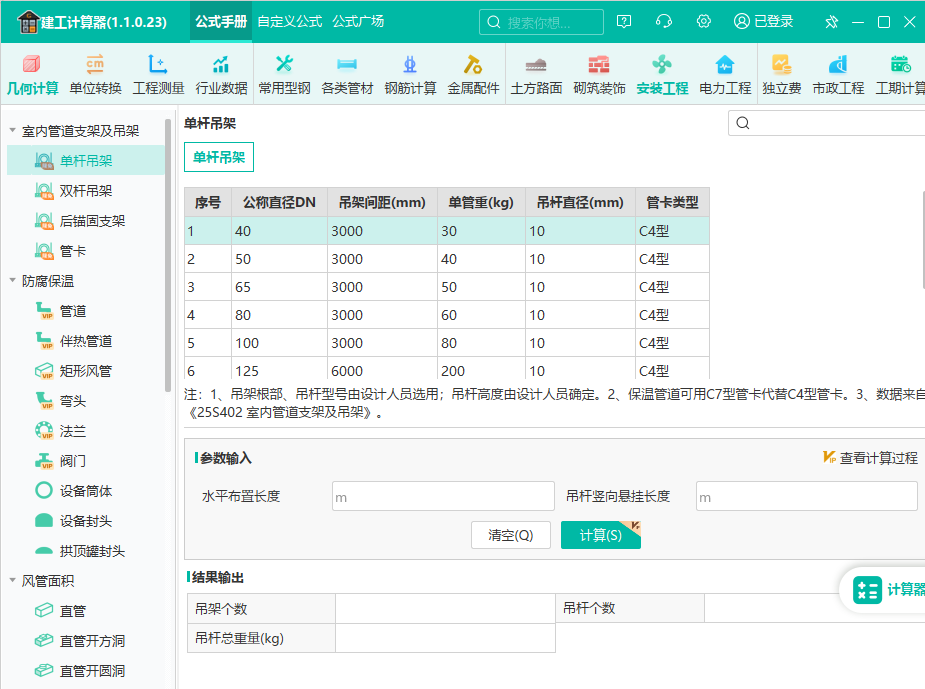Switch to the 公式广场 tab

click(358, 22)
